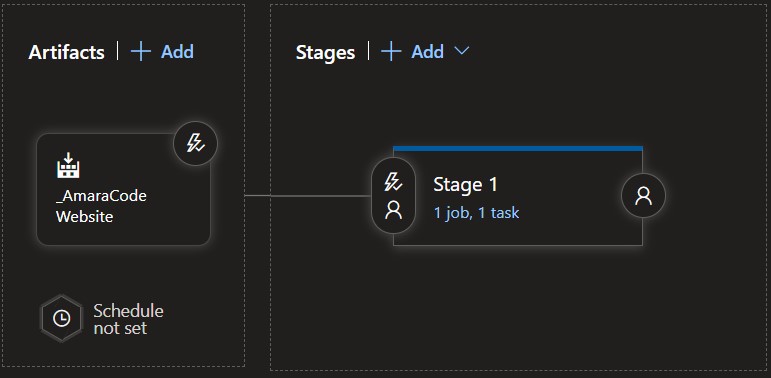The height and width of the screenshot is (378, 771).
Task: Click the blue bar atop Stage 1
Action: (518, 148)
